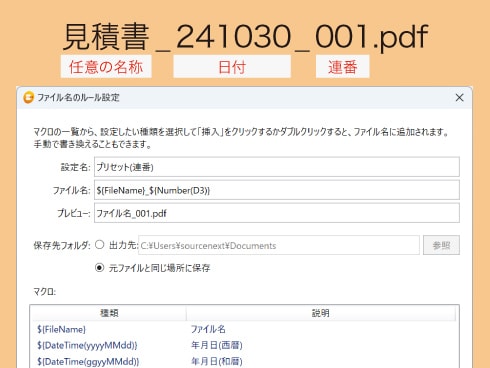Screen dimensions: 490x368
Task: Click the 年月日(西暦) description cell
Action: (217, 345)
